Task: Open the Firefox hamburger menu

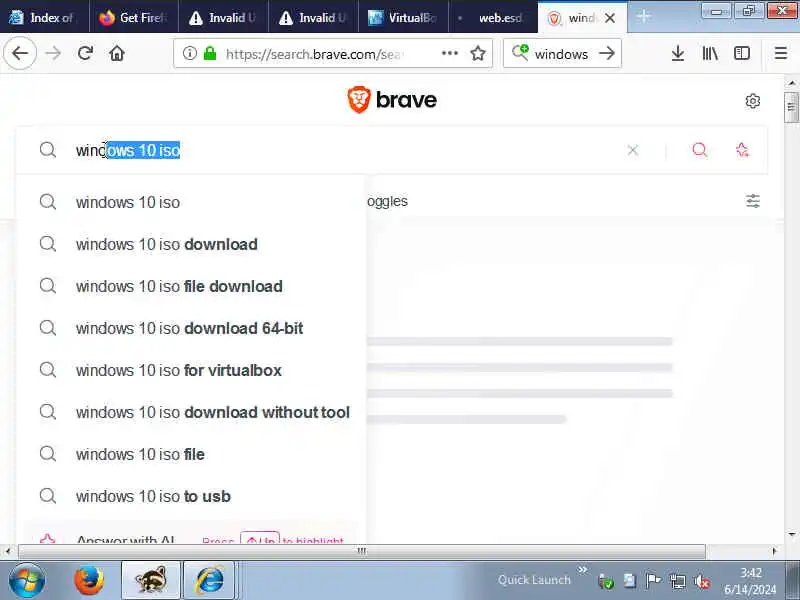Action: [x=781, y=53]
